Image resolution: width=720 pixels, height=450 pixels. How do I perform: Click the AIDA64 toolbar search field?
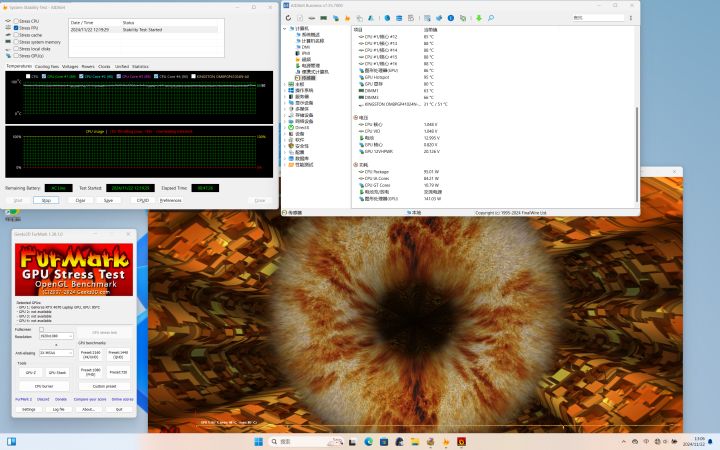click(x=598, y=17)
